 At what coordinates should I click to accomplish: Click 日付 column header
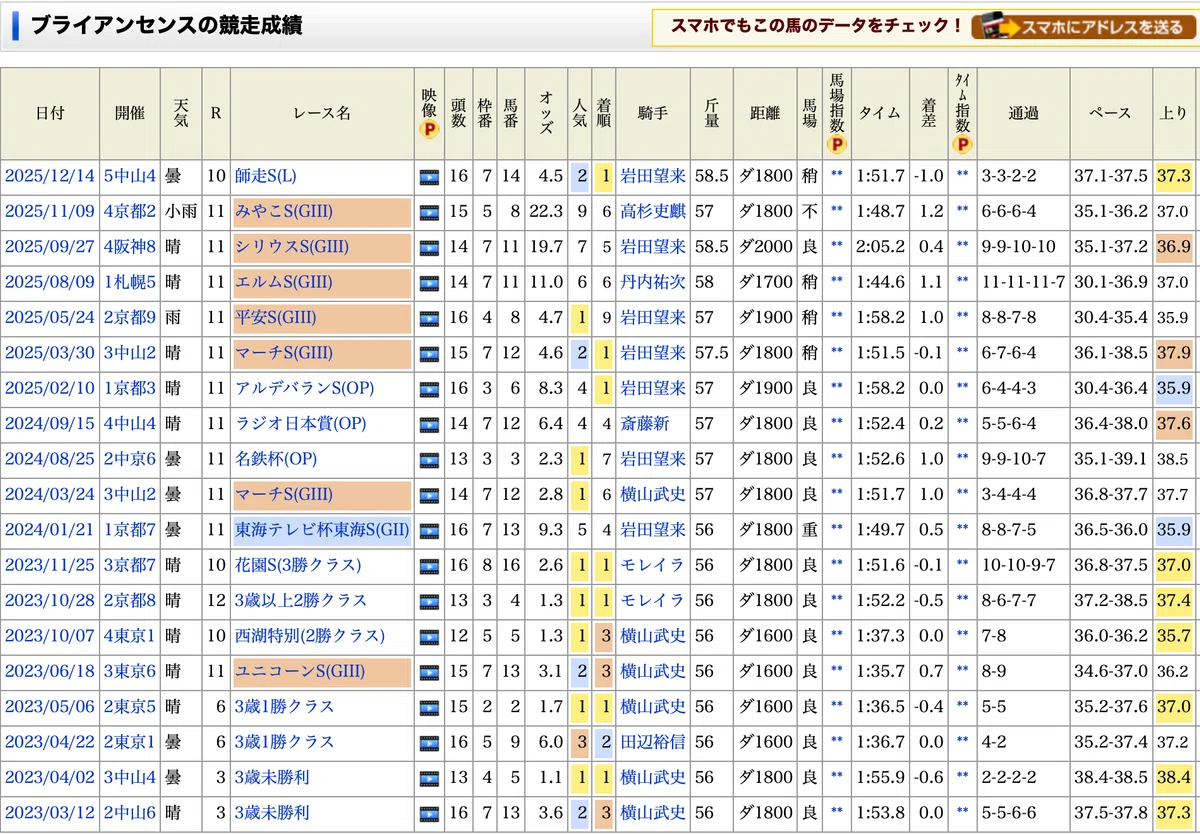50,114
